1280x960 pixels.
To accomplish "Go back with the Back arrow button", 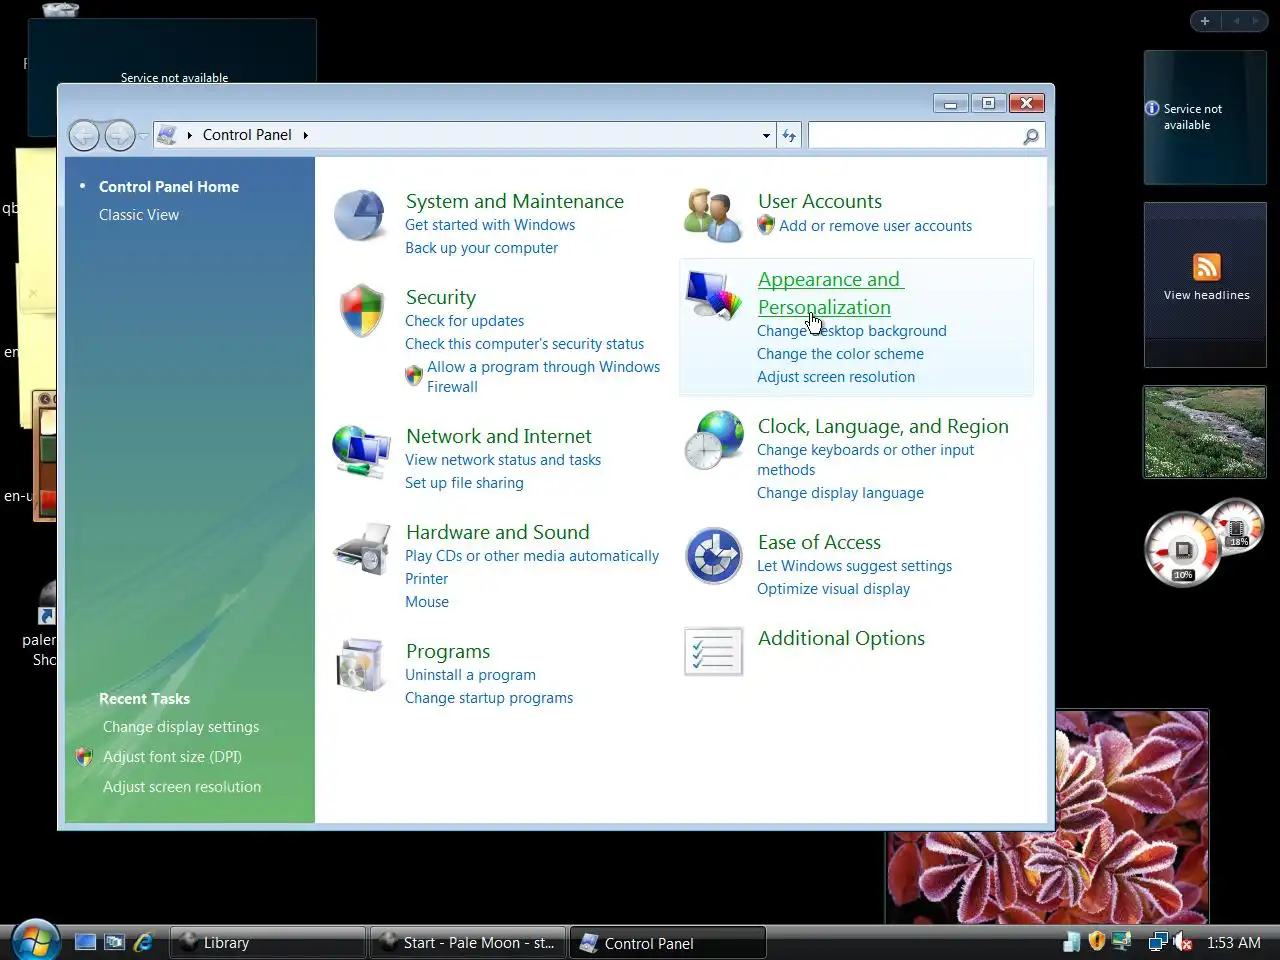I will [x=84, y=135].
